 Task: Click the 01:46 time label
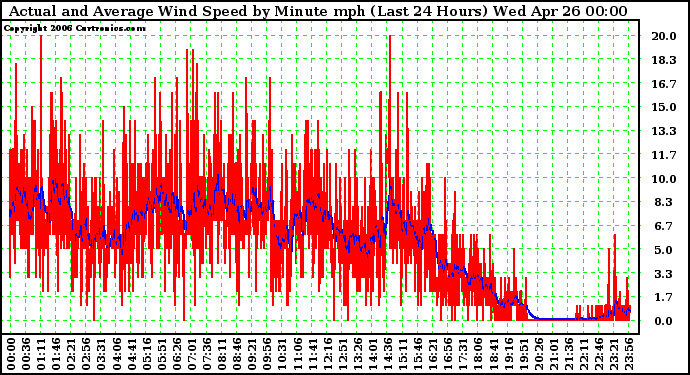56,354
